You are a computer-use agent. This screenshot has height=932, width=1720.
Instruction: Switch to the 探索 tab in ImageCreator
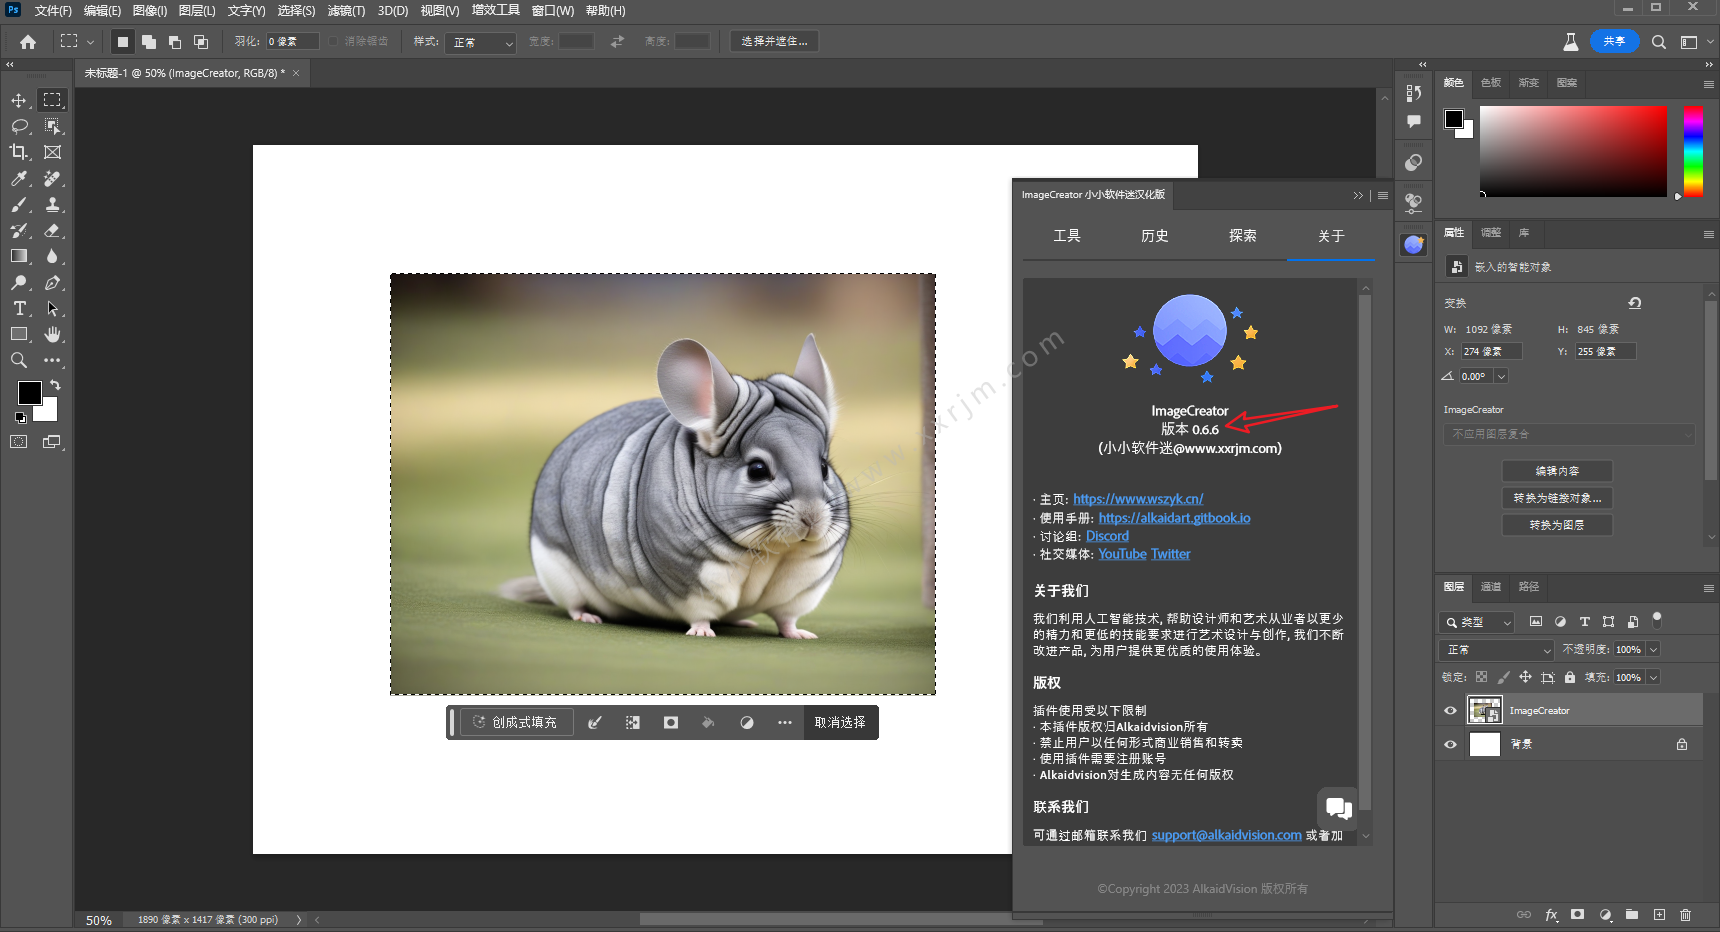pos(1243,236)
